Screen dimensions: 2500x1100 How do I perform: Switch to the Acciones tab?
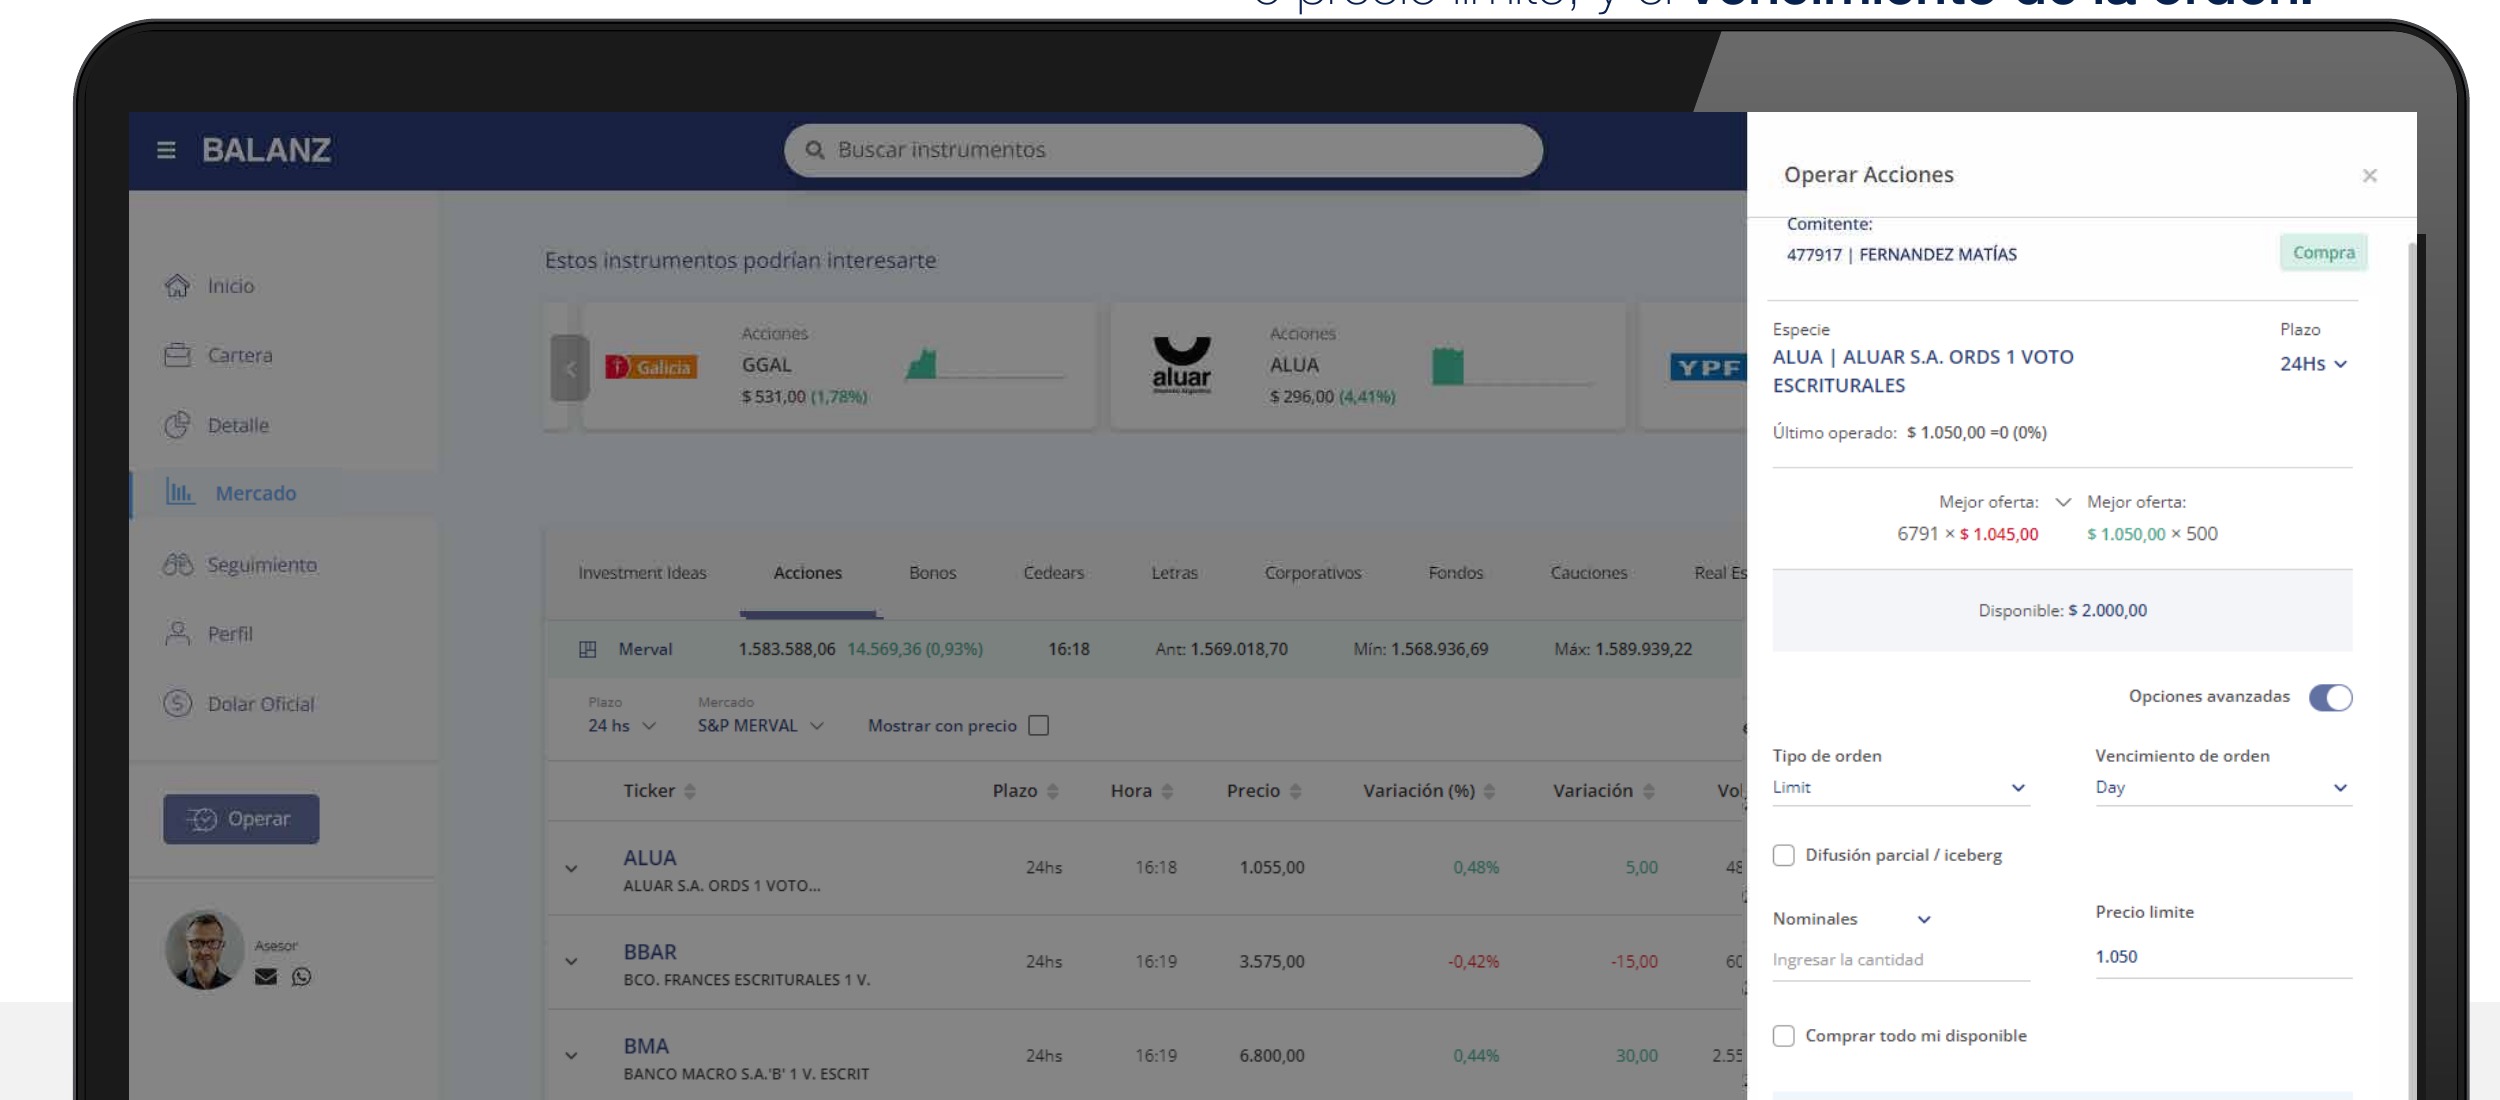click(x=808, y=573)
